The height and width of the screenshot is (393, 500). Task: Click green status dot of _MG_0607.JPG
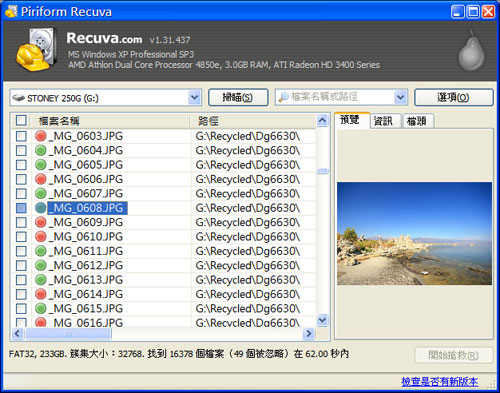(x=41, y=193)
